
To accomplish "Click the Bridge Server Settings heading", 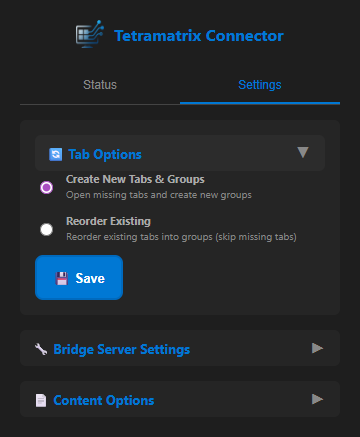I will point(122,349).
